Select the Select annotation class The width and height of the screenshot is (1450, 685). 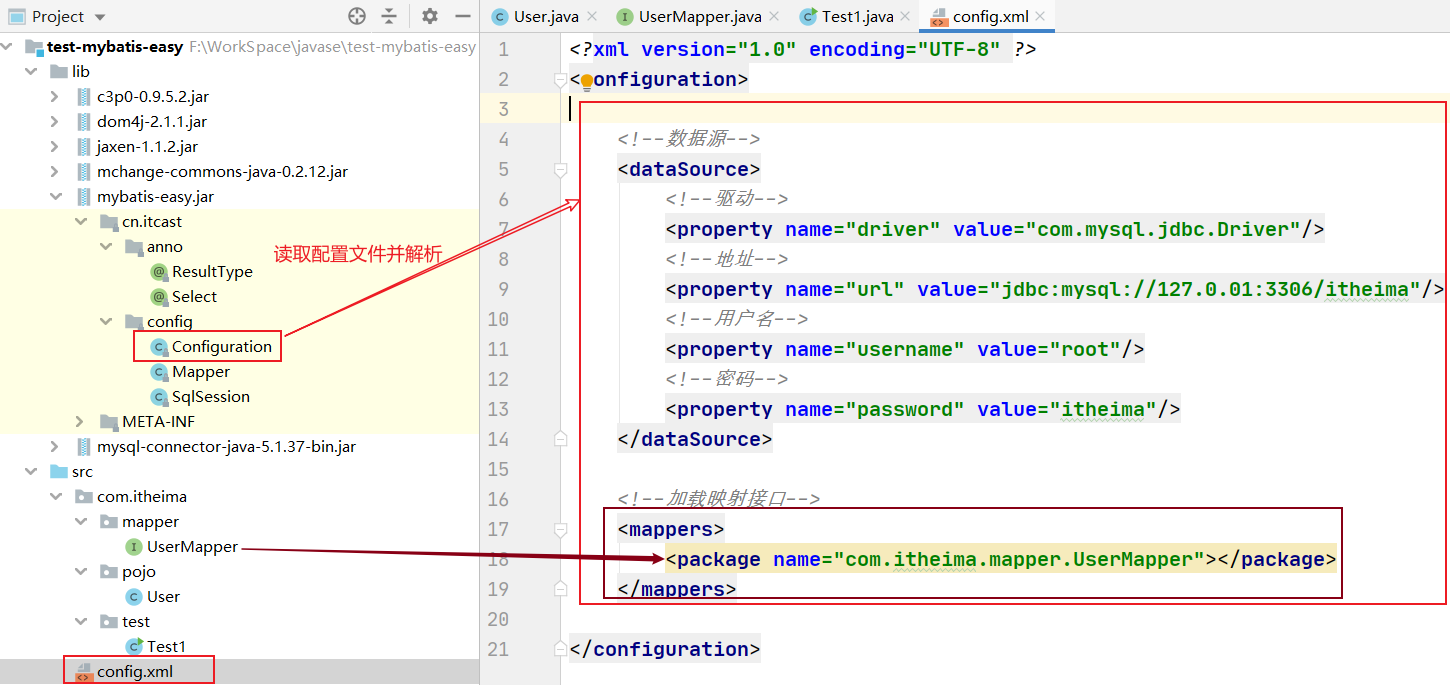(194, 296)
